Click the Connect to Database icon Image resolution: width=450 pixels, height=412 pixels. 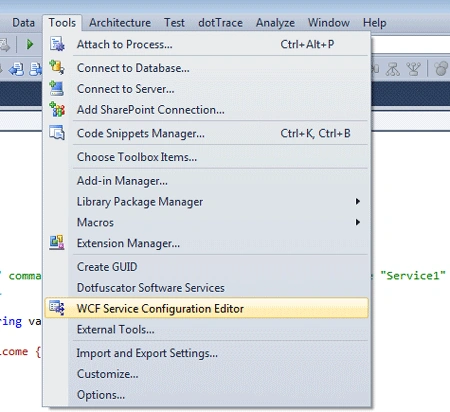57,67
